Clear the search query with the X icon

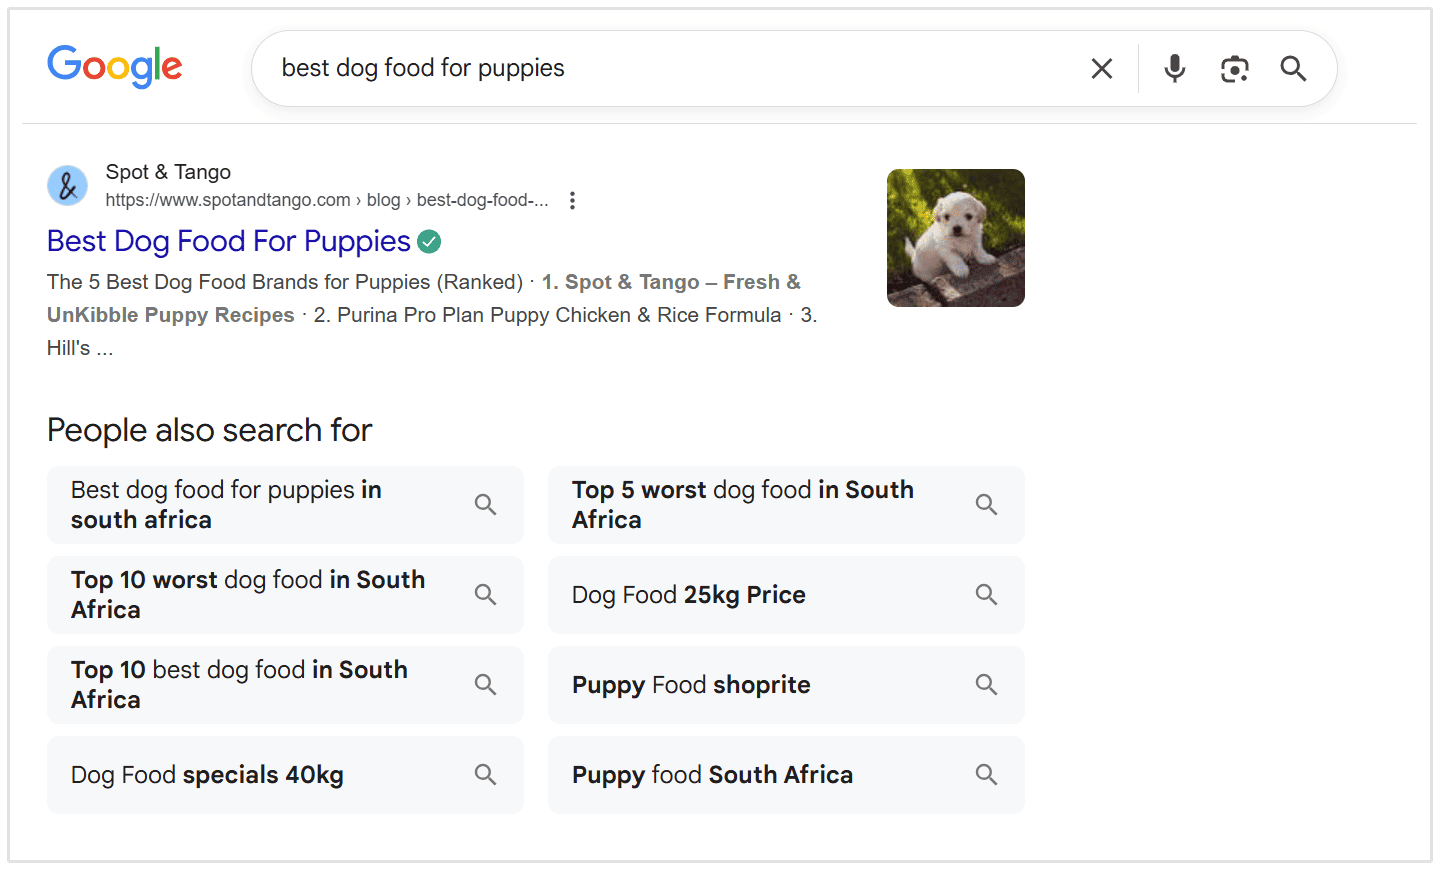[1101, 68]
